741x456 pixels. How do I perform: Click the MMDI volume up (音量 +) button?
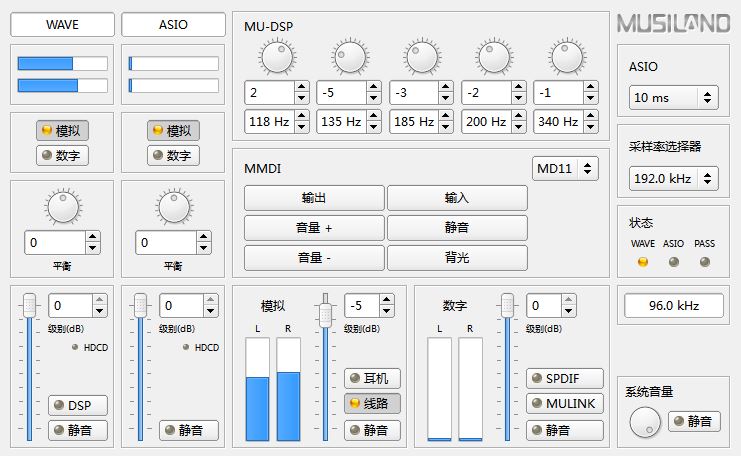click(x=314, y=228)
